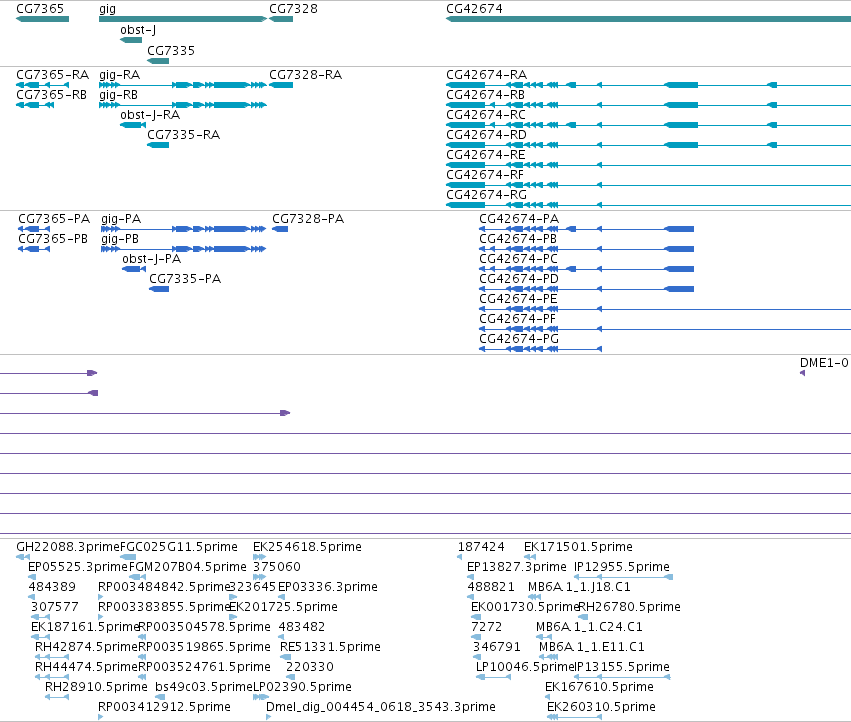Viewport: 851px width, 722px height.
Task: Select CG42674-RD transcript label
Action: (486, 135)
